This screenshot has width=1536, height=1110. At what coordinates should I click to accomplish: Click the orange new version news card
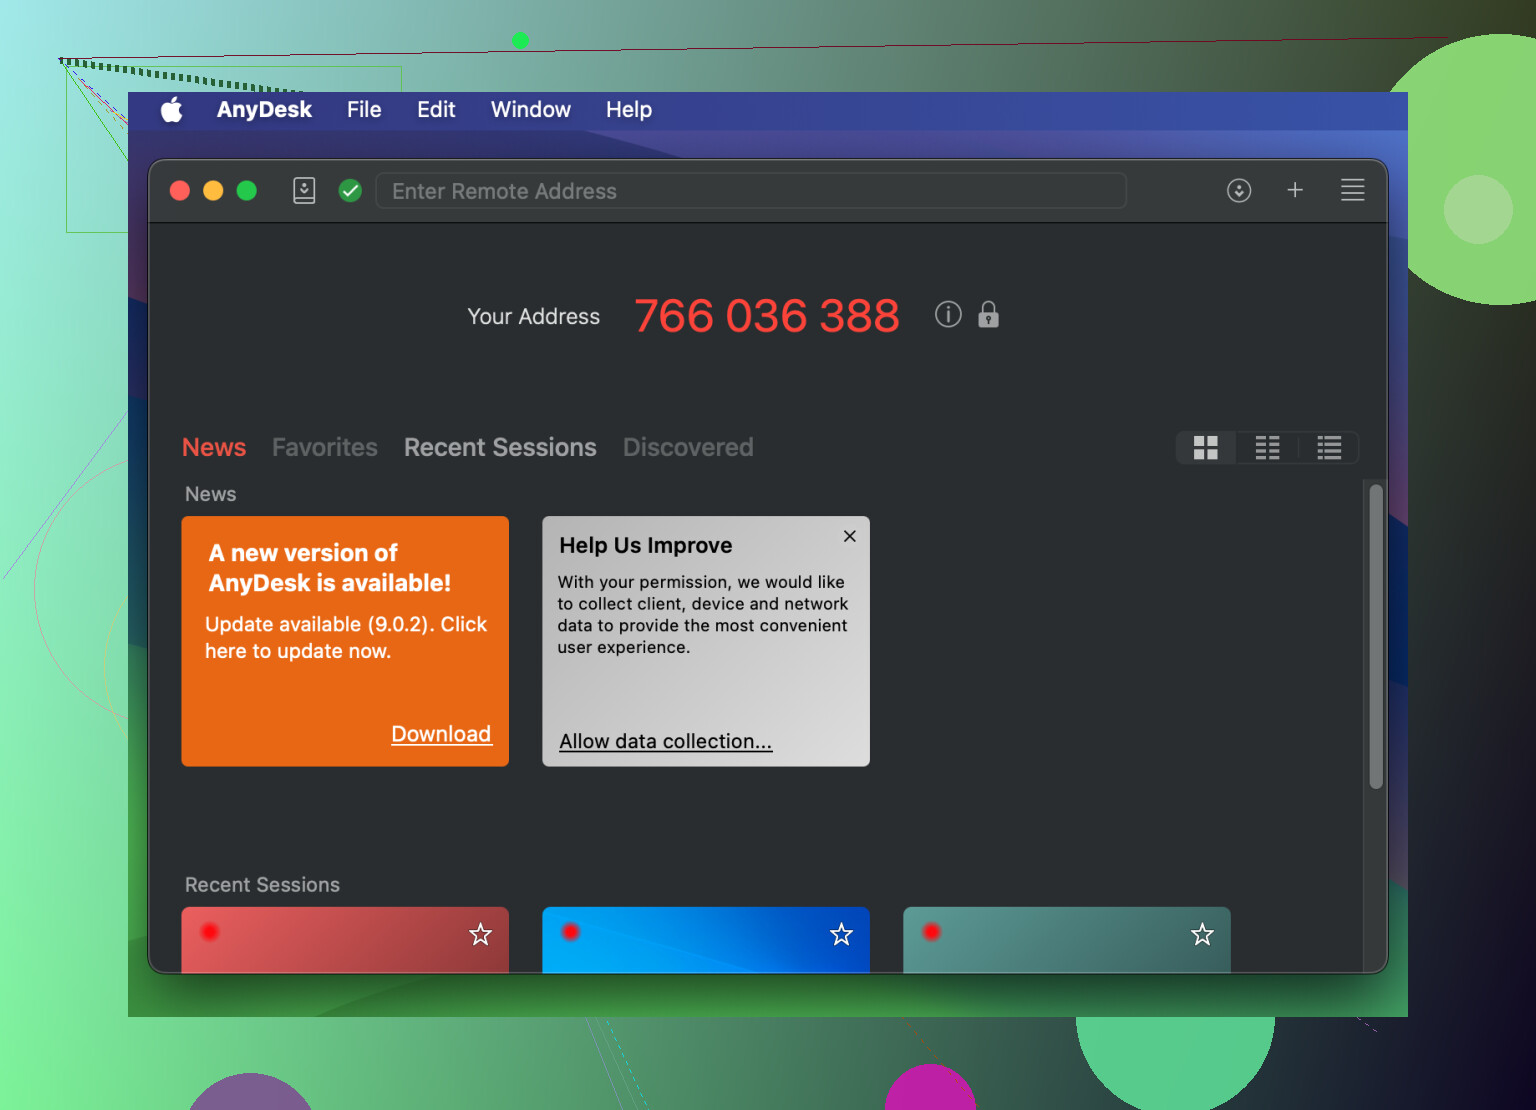(345, 641)
